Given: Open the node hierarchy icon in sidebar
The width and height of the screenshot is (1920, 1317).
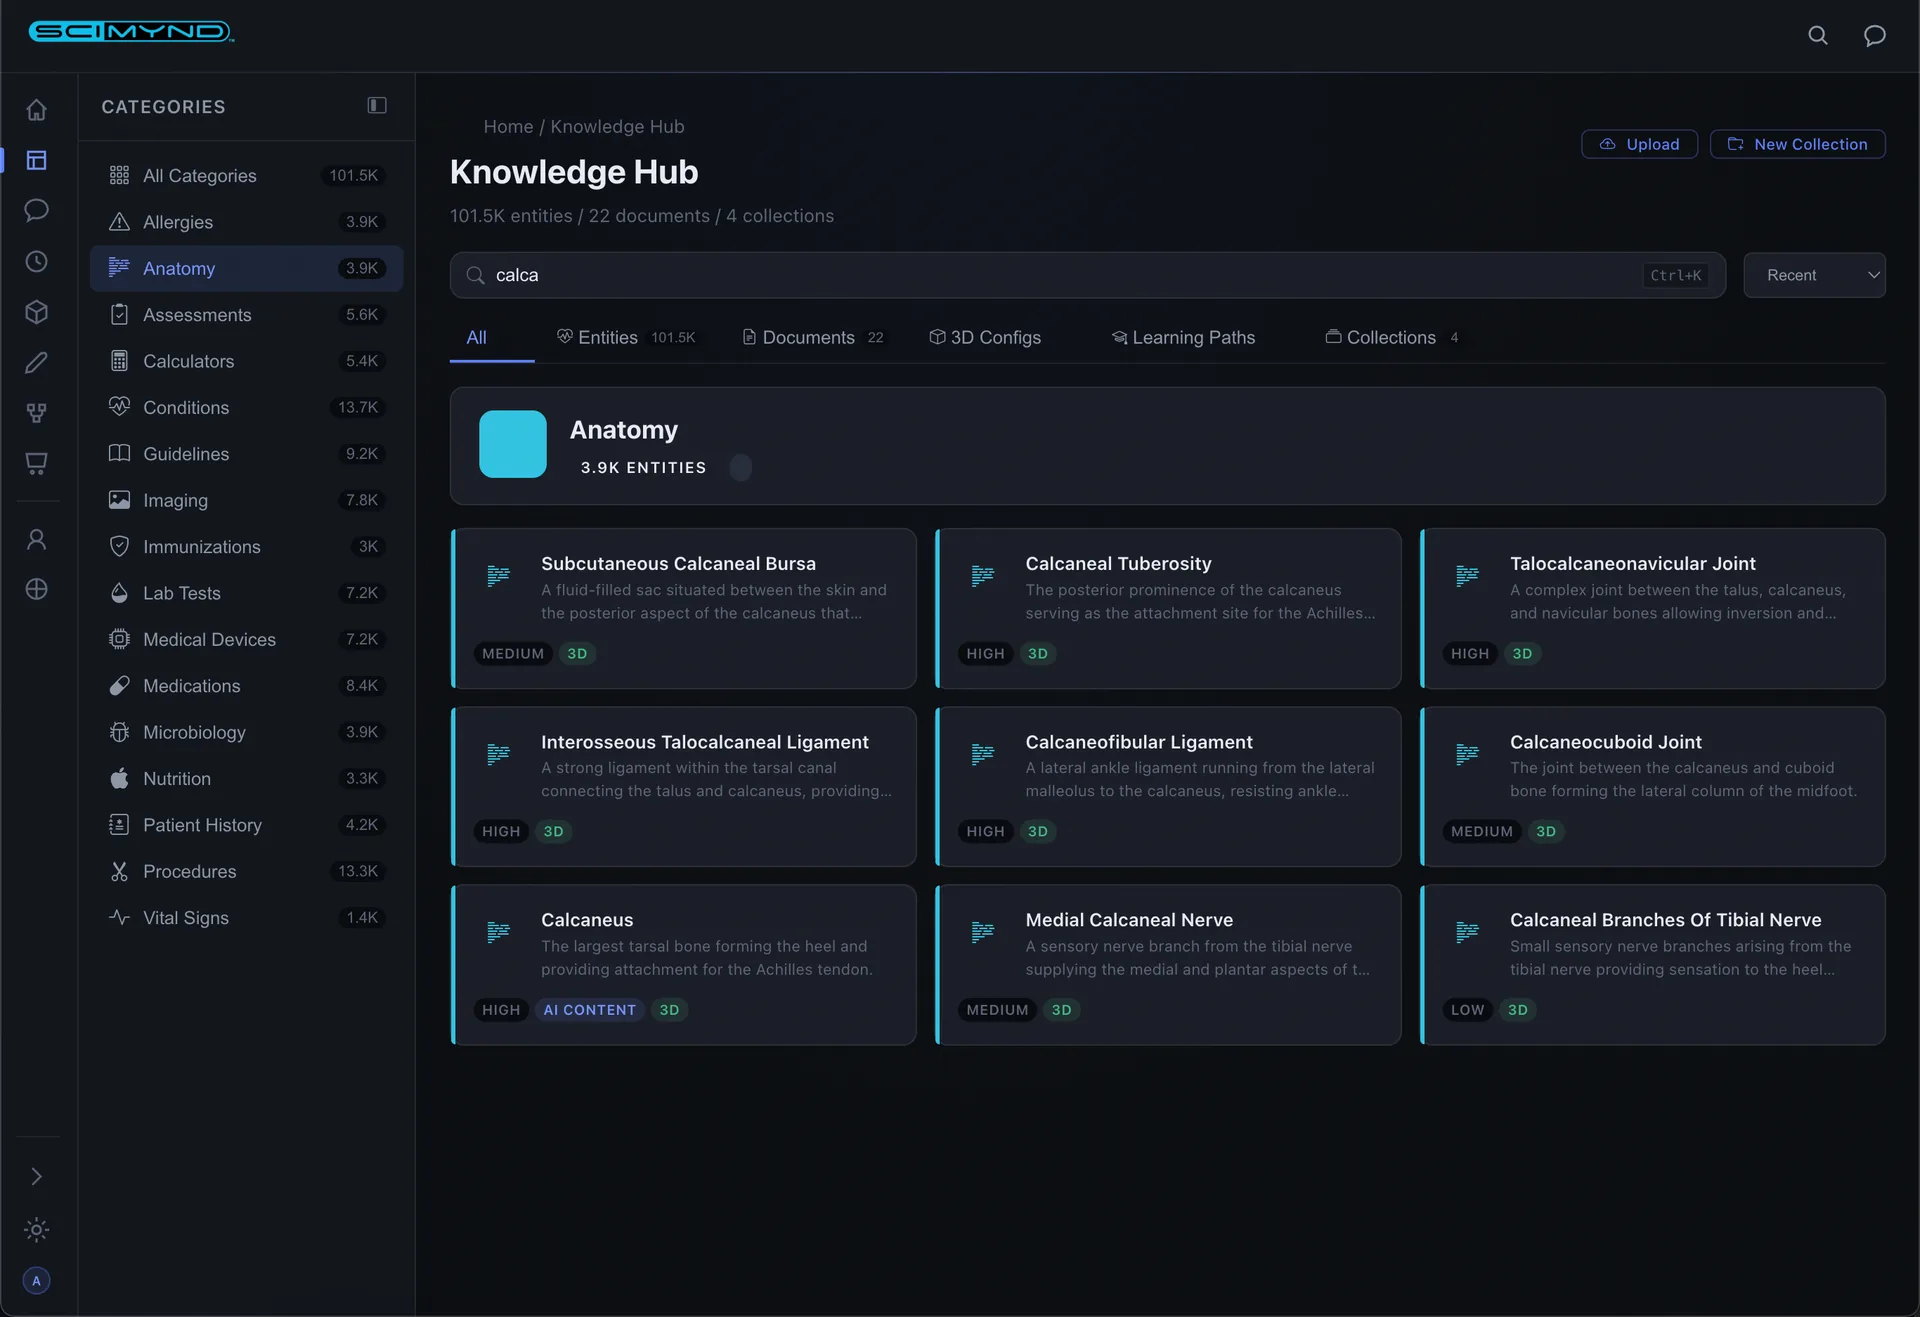Looking at the screenshot, I should coord(37,413).
